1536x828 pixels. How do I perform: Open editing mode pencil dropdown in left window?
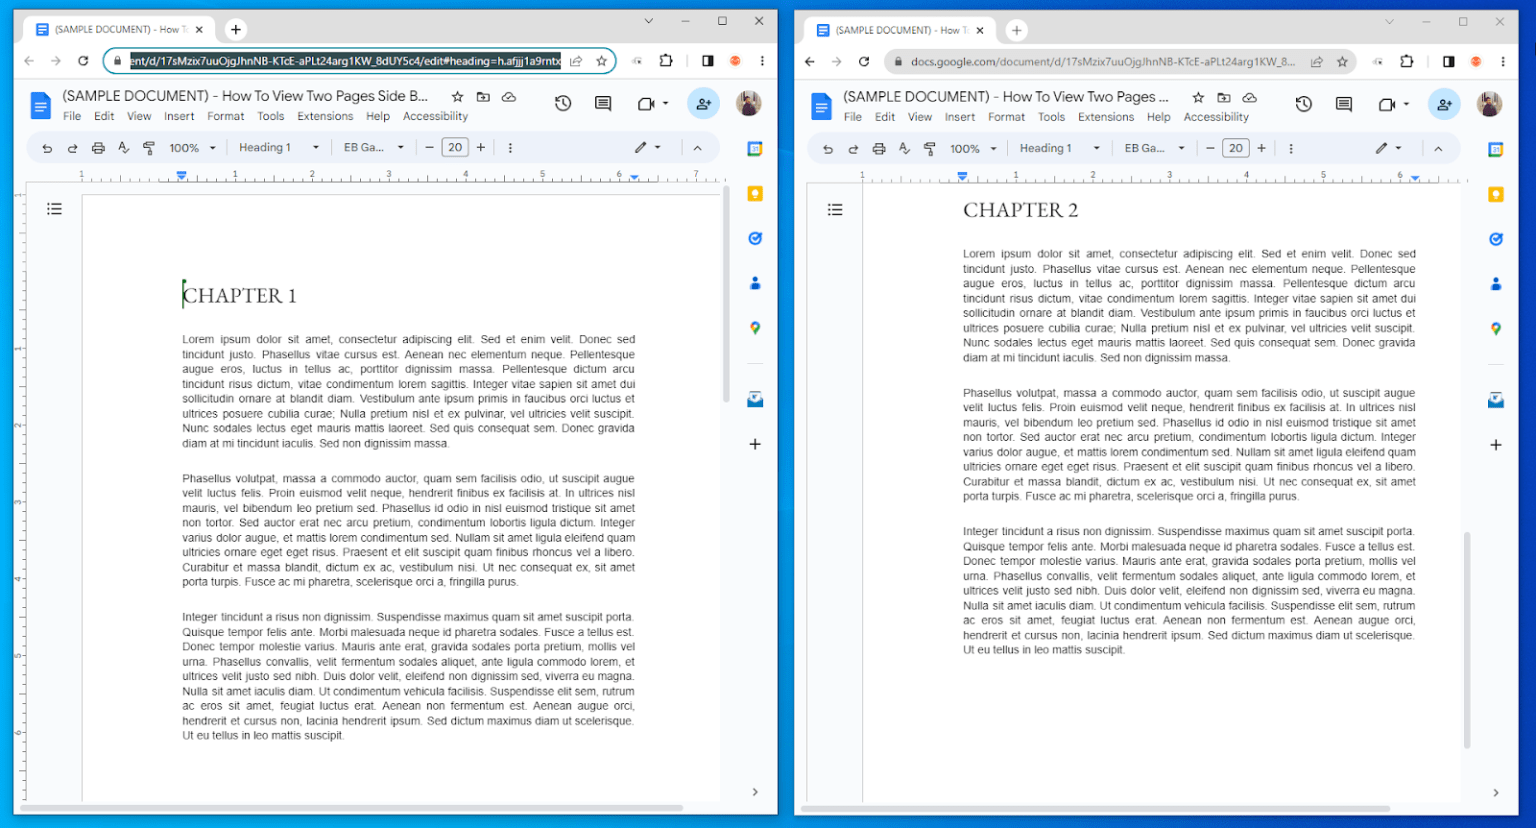point(648,148)
